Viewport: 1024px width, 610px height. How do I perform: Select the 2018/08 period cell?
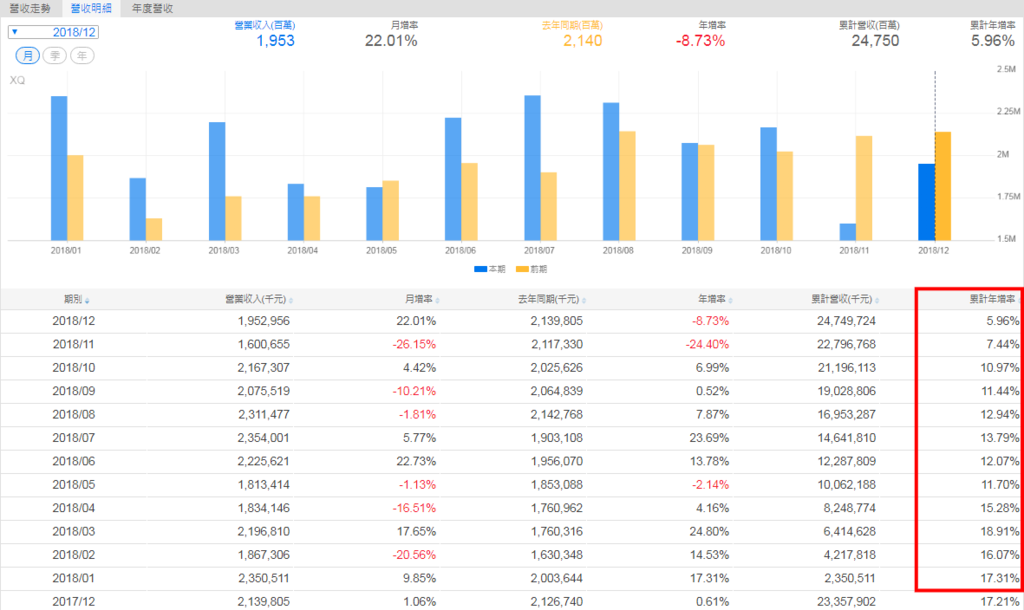click(74, 414)
